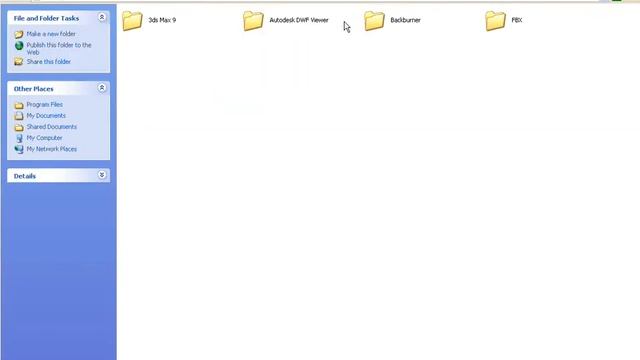Select the Share this folder link

49,62
